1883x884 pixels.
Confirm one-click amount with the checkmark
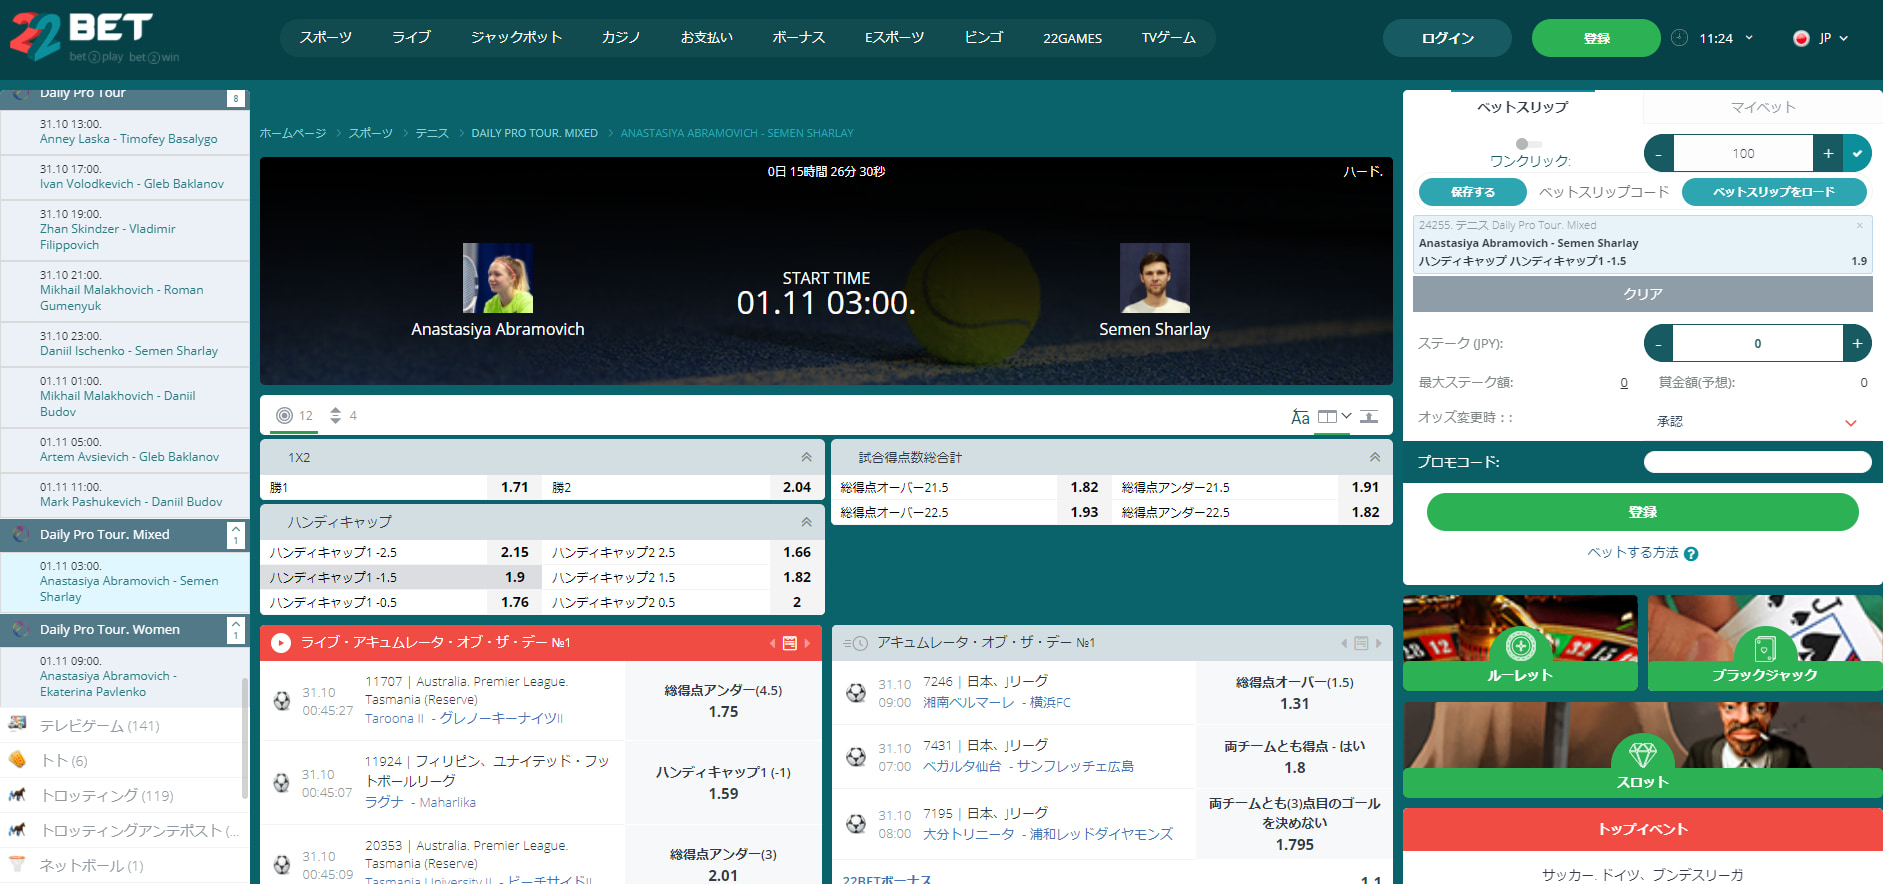1857,153
